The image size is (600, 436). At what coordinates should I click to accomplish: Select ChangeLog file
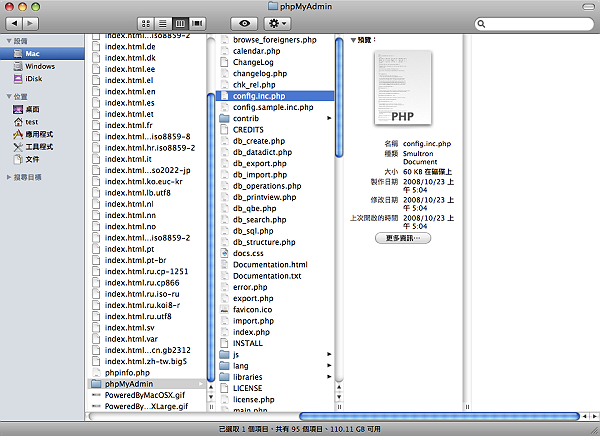coord(275,62)
